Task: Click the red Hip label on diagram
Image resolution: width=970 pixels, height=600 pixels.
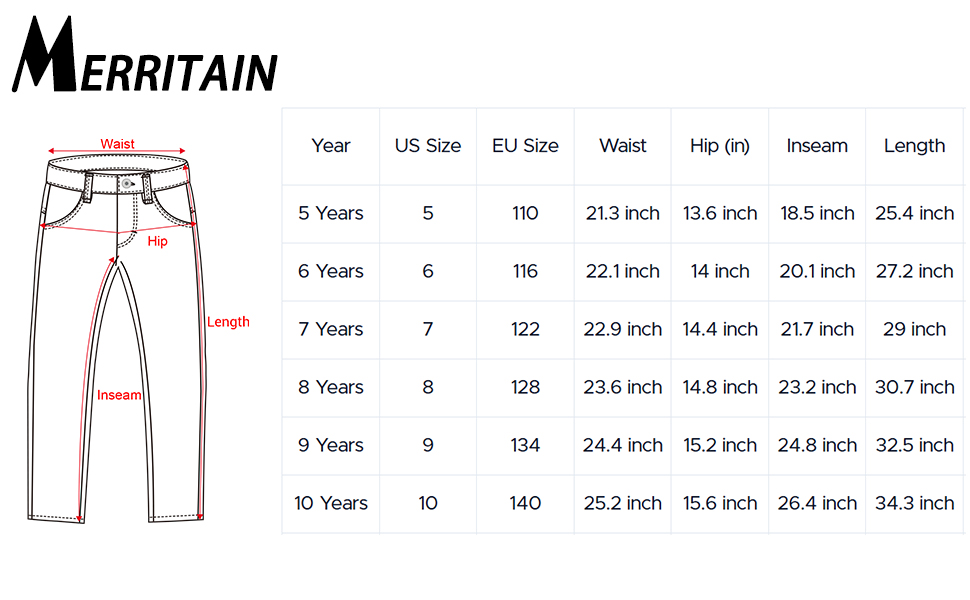Action: (157, 241)
